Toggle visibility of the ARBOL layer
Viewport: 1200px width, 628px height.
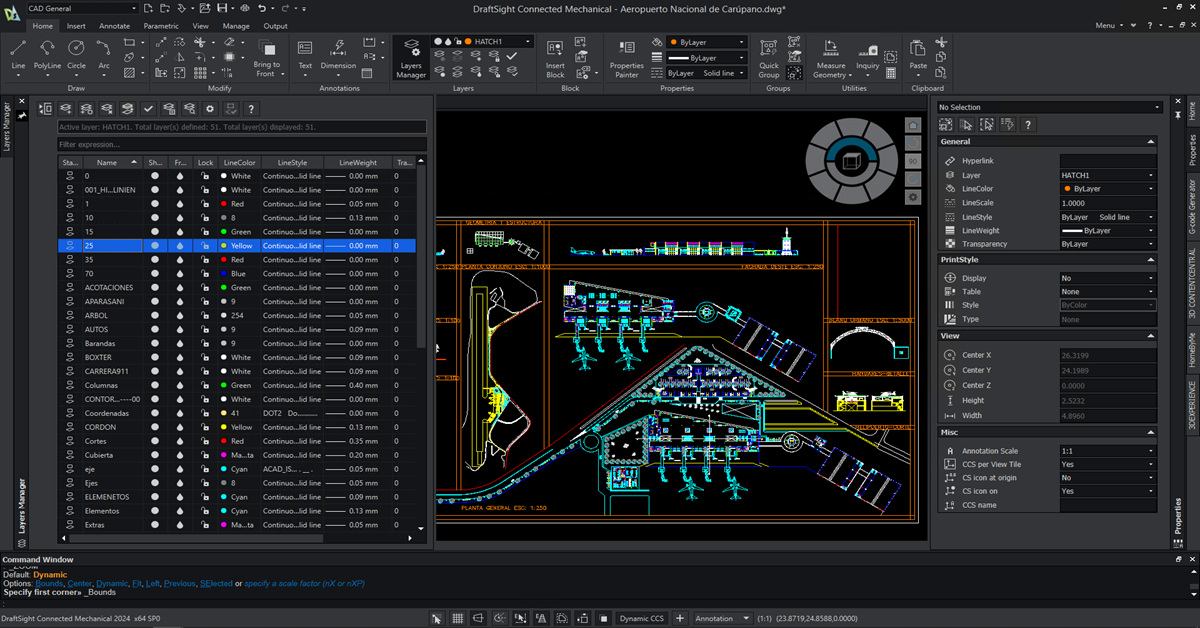pos(155,315)
